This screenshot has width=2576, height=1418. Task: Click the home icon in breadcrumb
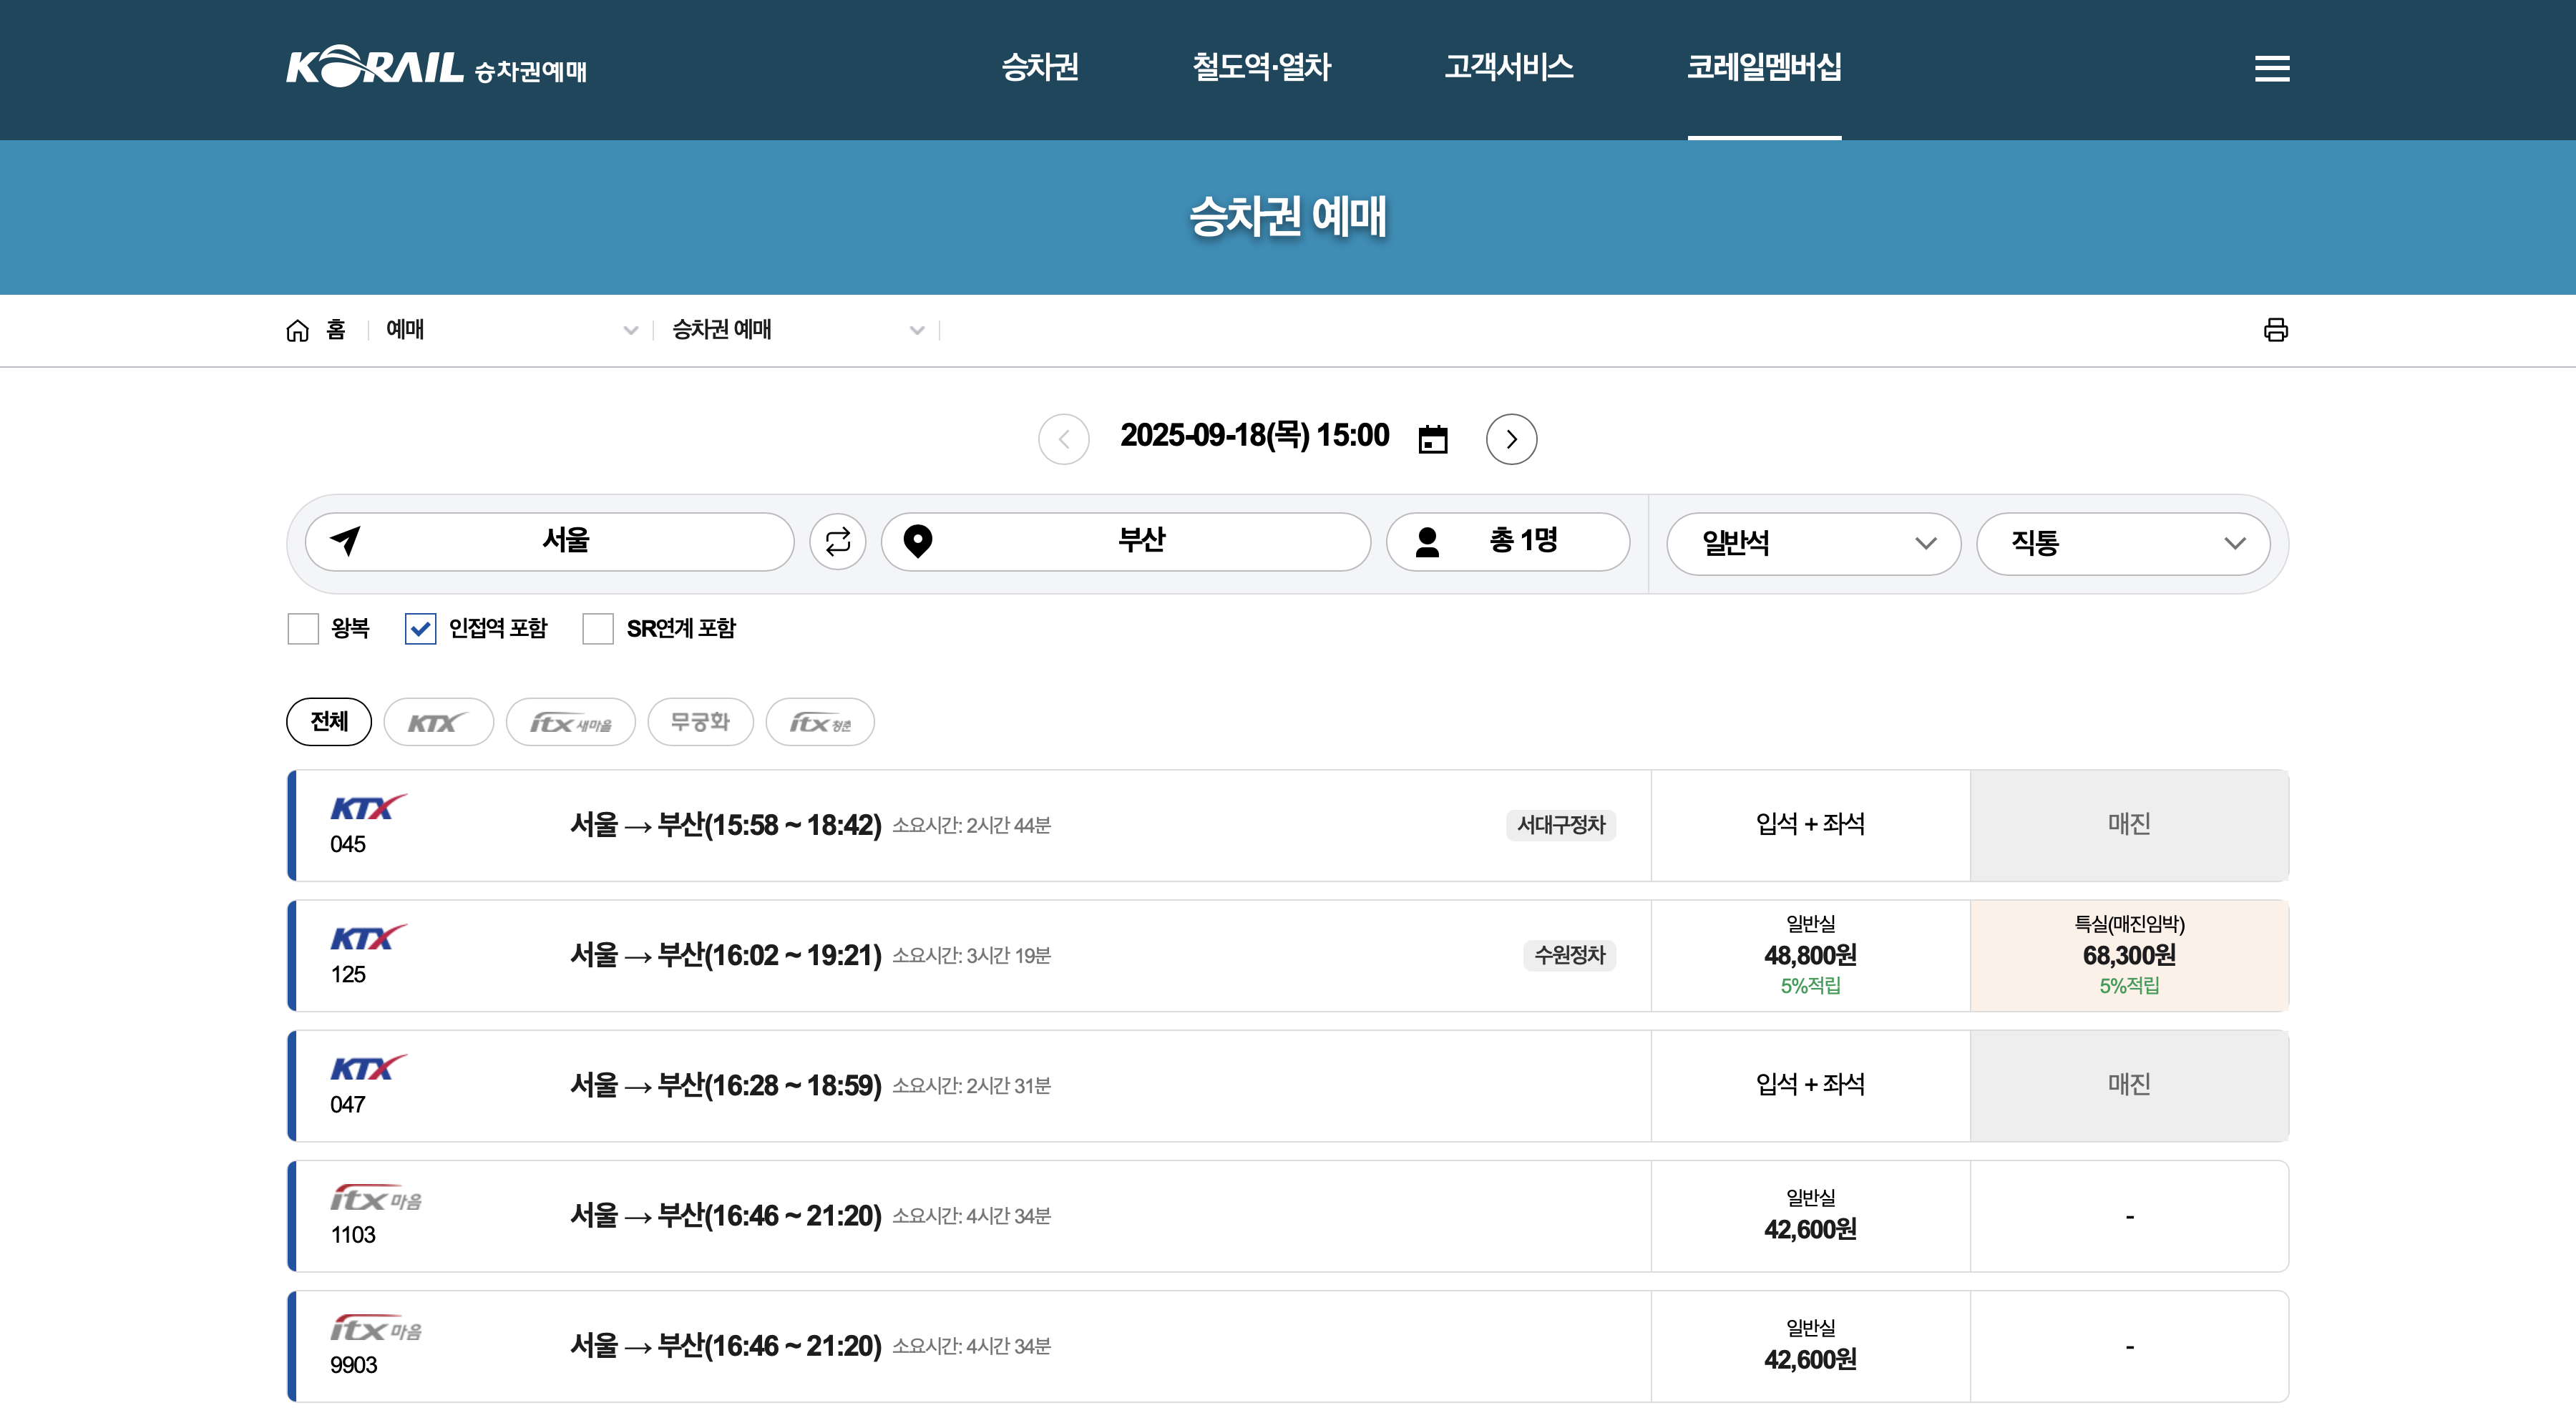point(298,330)
